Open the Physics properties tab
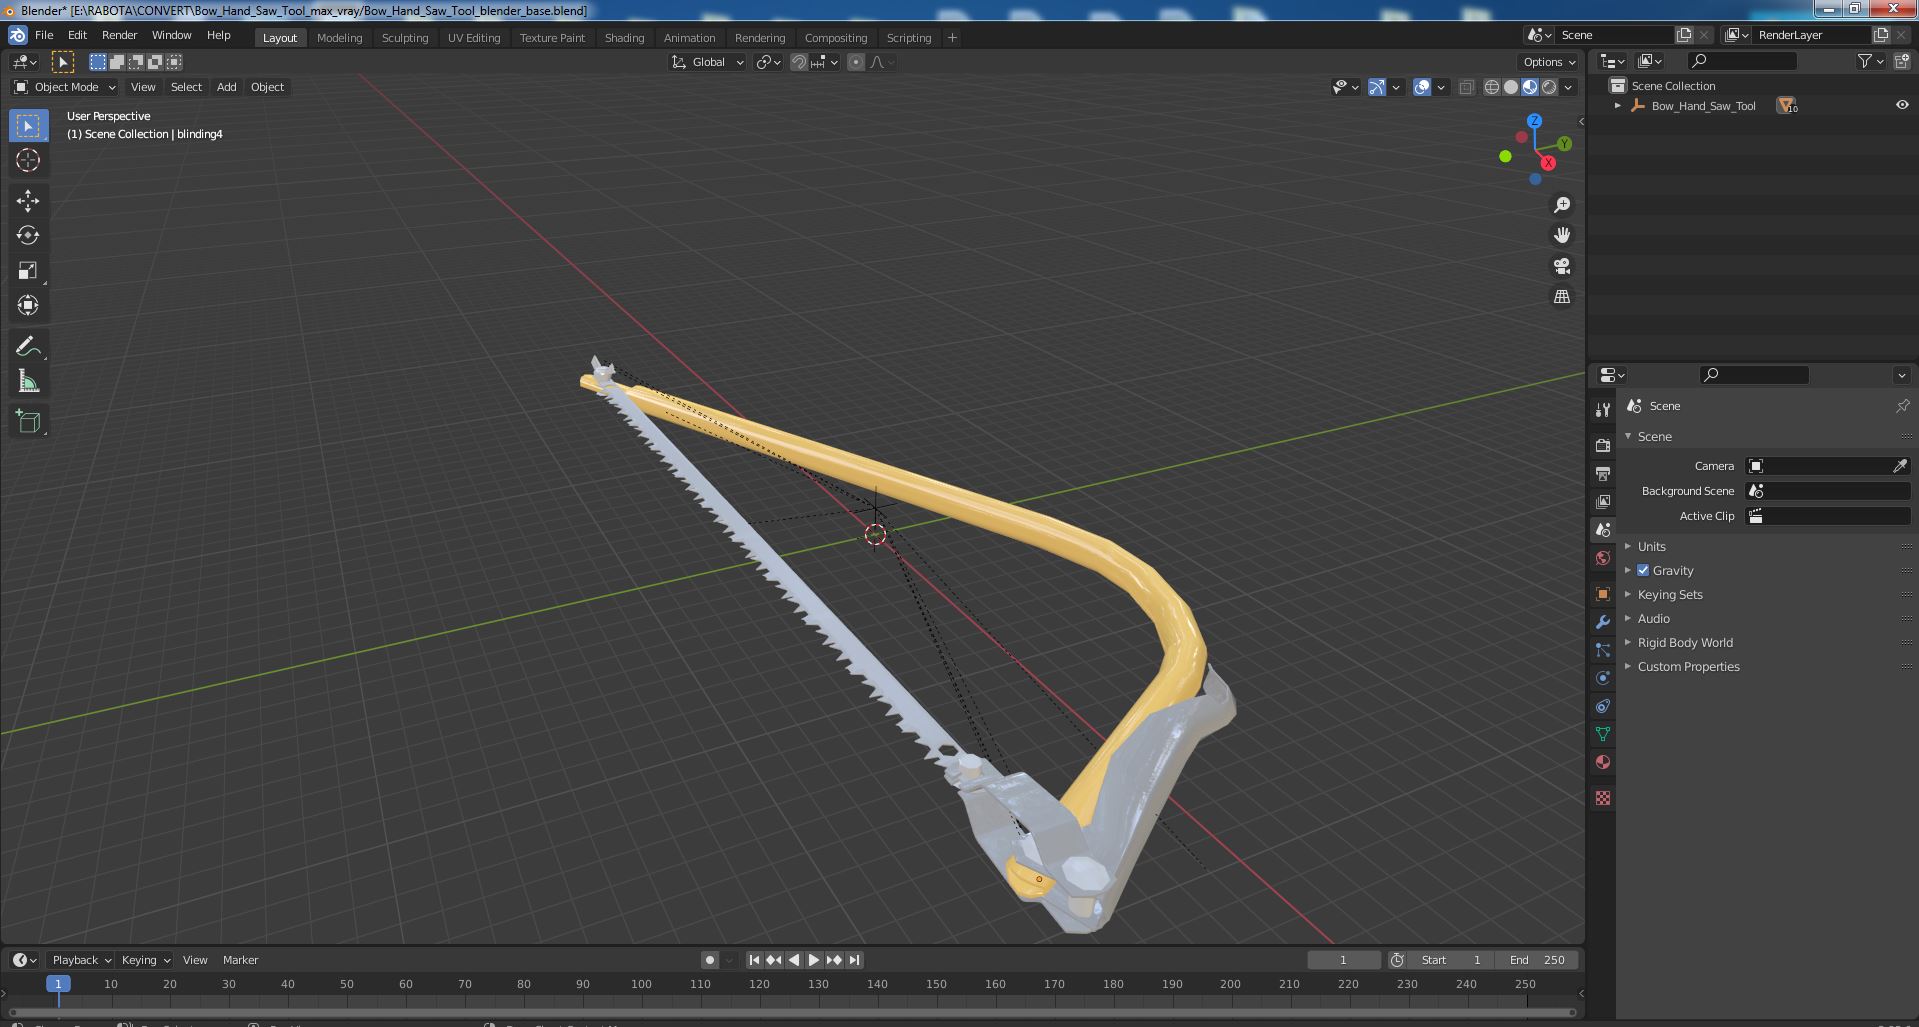The image size is (1919, 1027). coord(1603,678)
